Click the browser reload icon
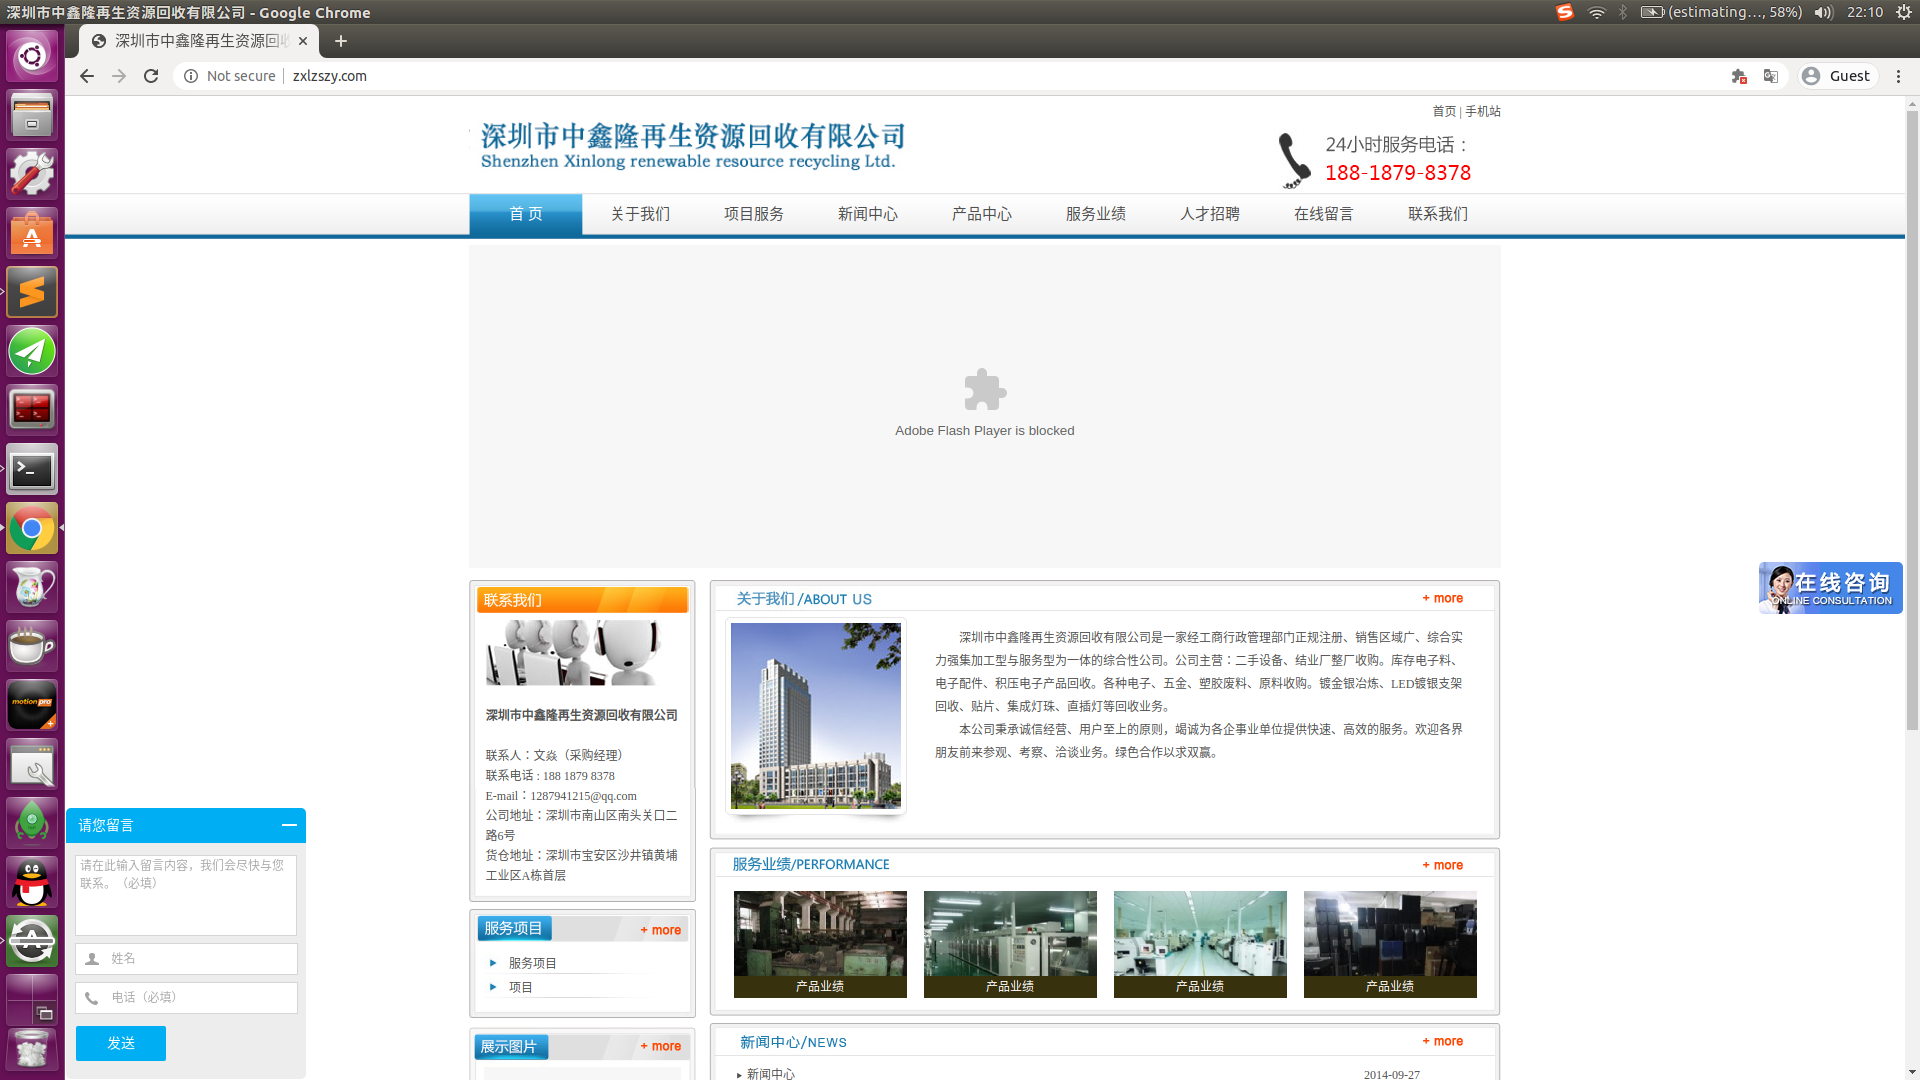Viewport: 1920px width, 1080px height. point(151,76)
